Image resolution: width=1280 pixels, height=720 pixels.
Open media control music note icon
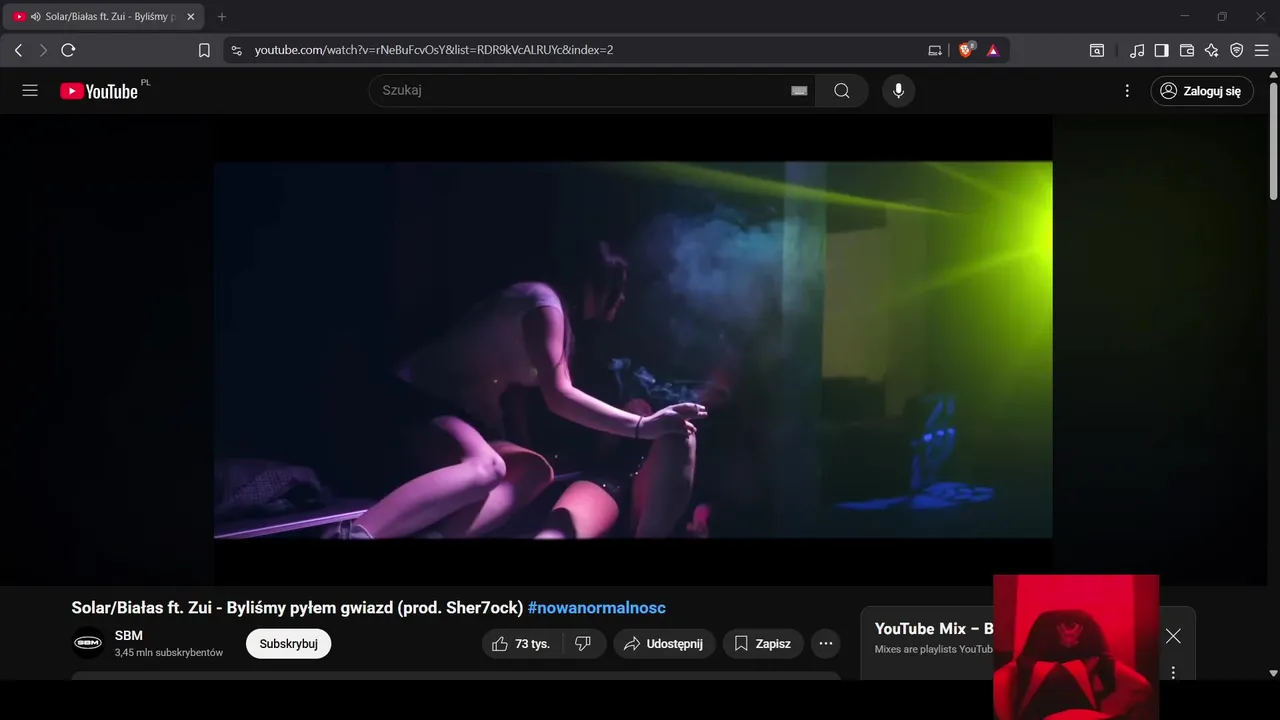(1137, 50)
